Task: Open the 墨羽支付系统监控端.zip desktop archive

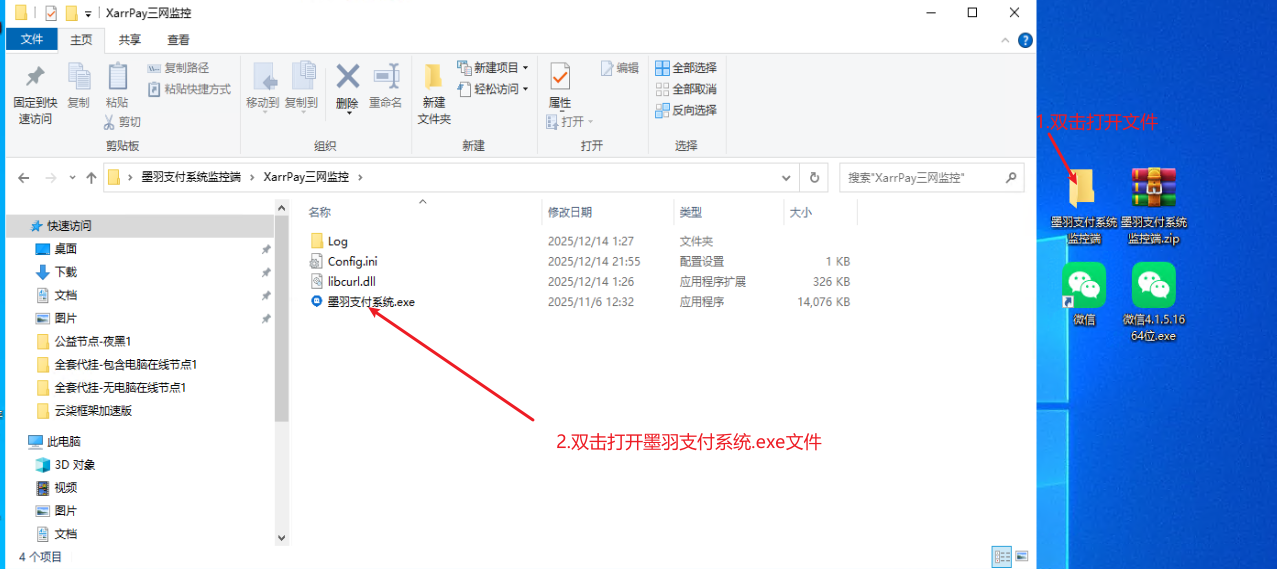Action: pyautogui.click(x=1153, y=190)
